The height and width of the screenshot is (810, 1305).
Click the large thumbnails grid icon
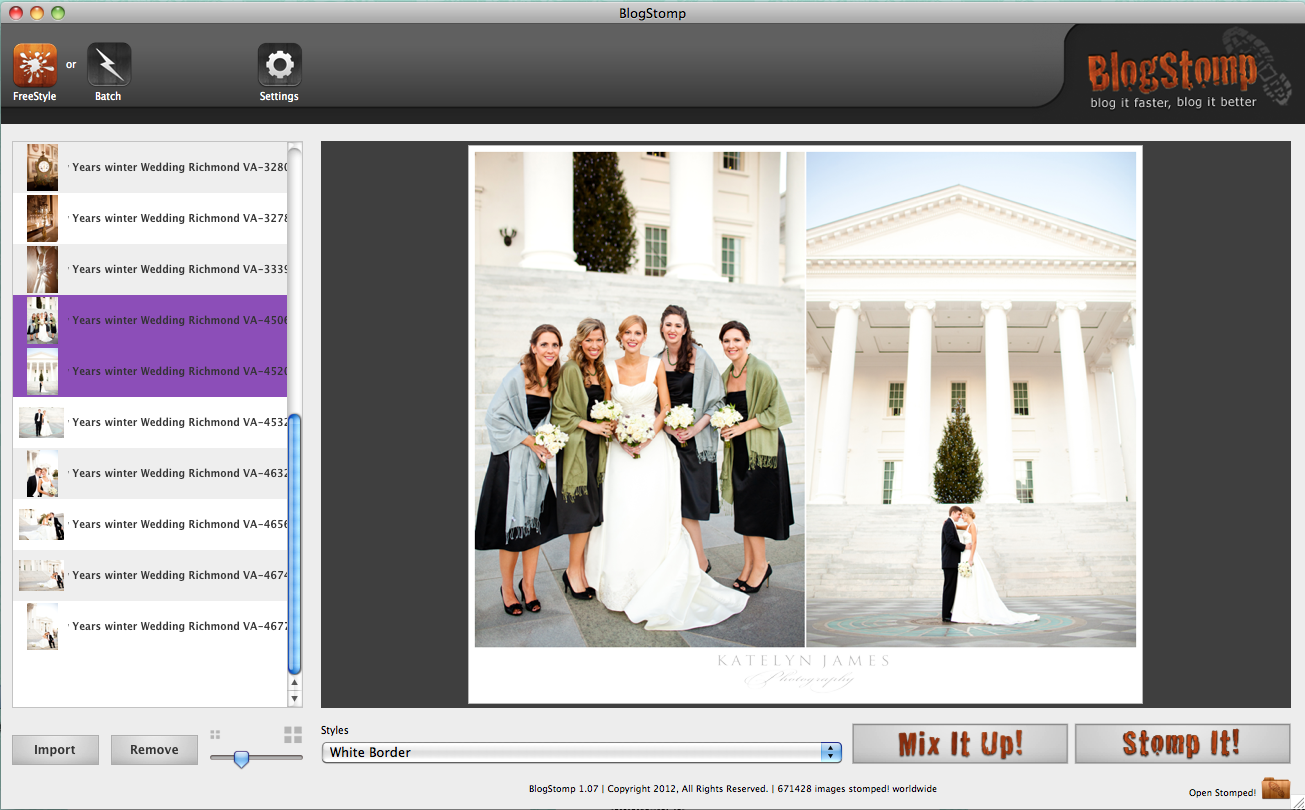pyautogui.click(x=293, y=735)
